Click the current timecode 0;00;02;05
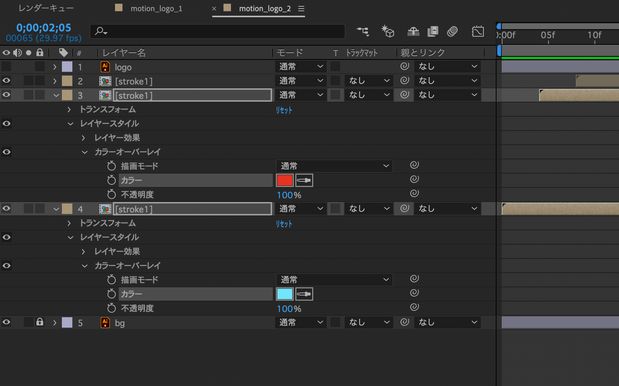619x386 pixels. (x=44, y=28)
